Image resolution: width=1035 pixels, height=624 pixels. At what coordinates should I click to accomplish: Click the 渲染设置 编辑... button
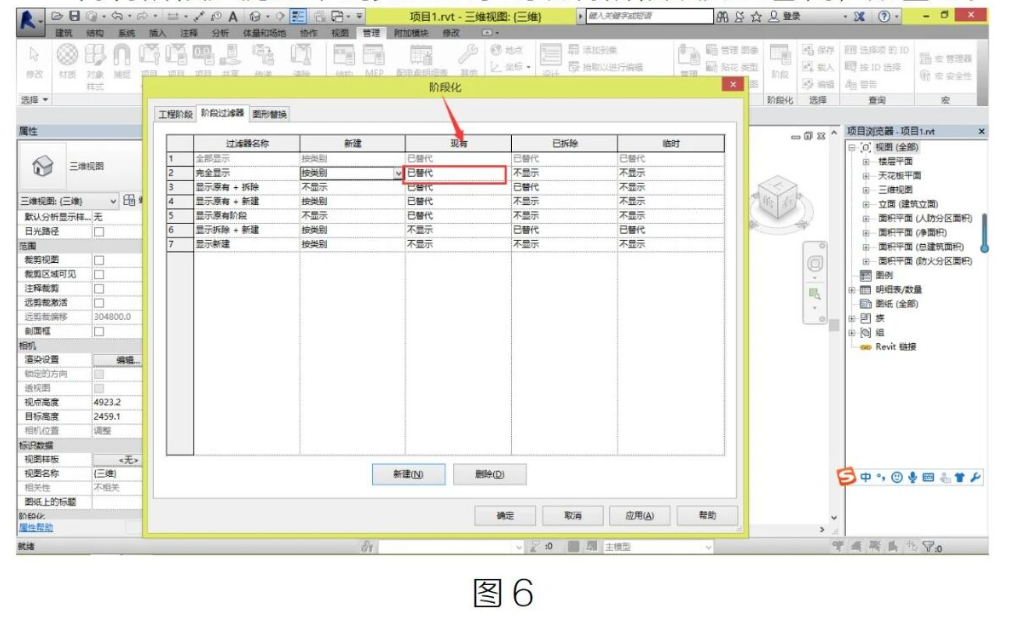(117, 361)
